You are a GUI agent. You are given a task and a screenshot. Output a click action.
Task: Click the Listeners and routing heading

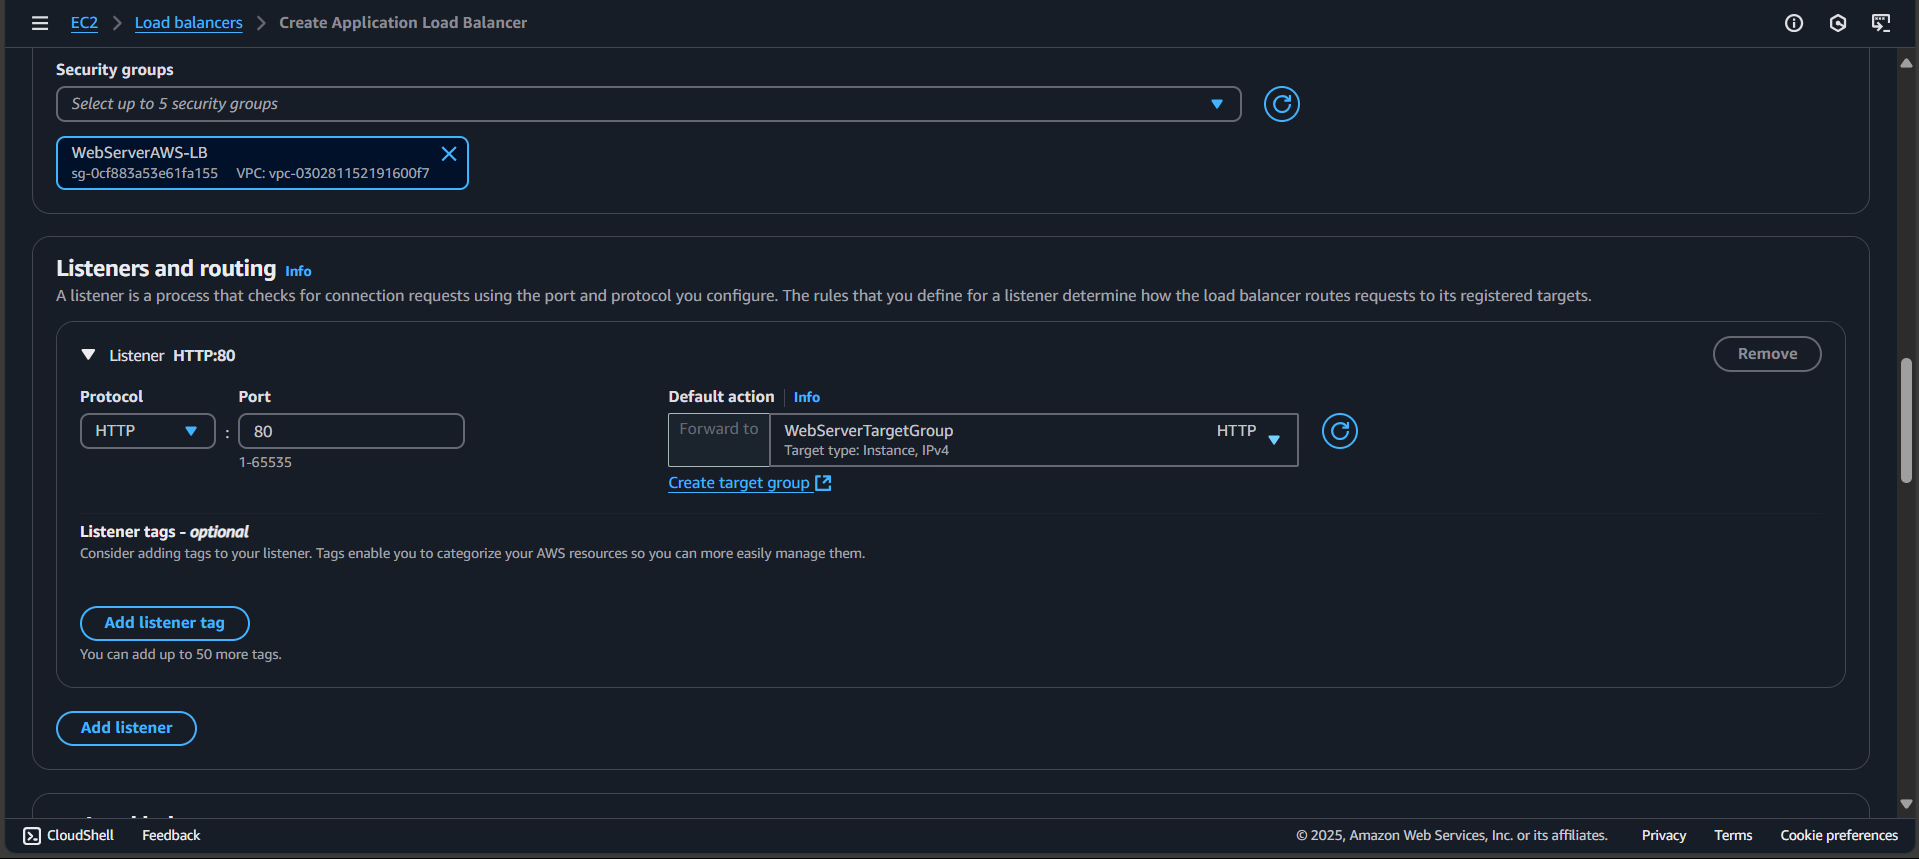[166, 268]
